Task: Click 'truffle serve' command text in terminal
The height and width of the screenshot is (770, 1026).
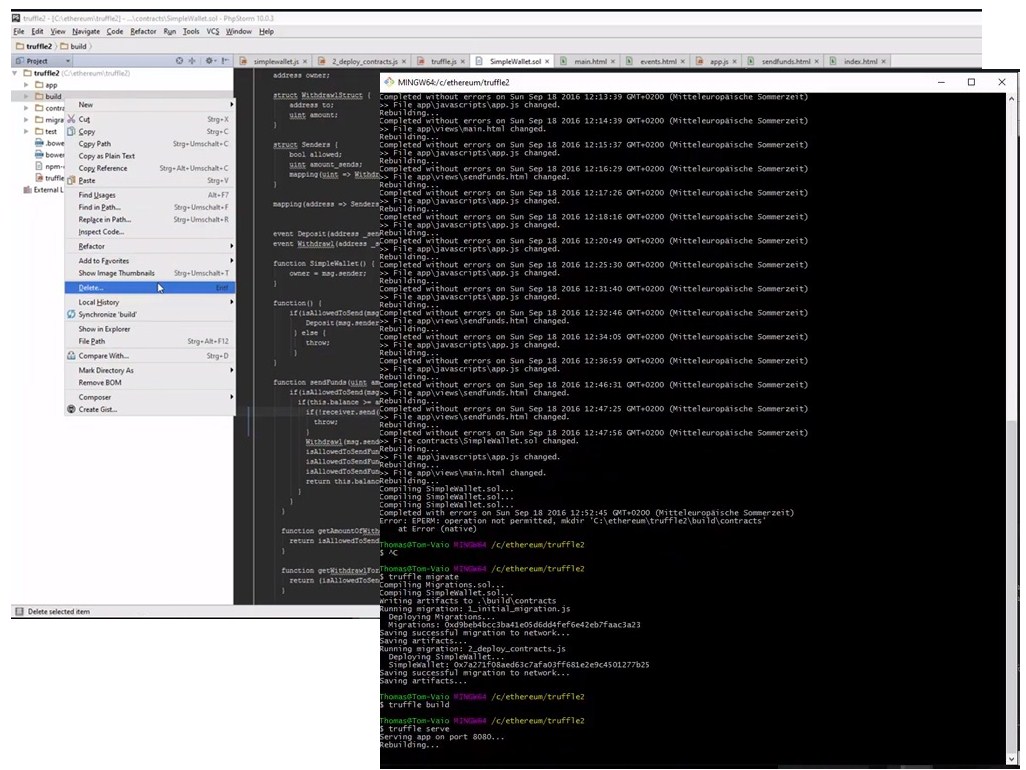Action: click(419, 729)
